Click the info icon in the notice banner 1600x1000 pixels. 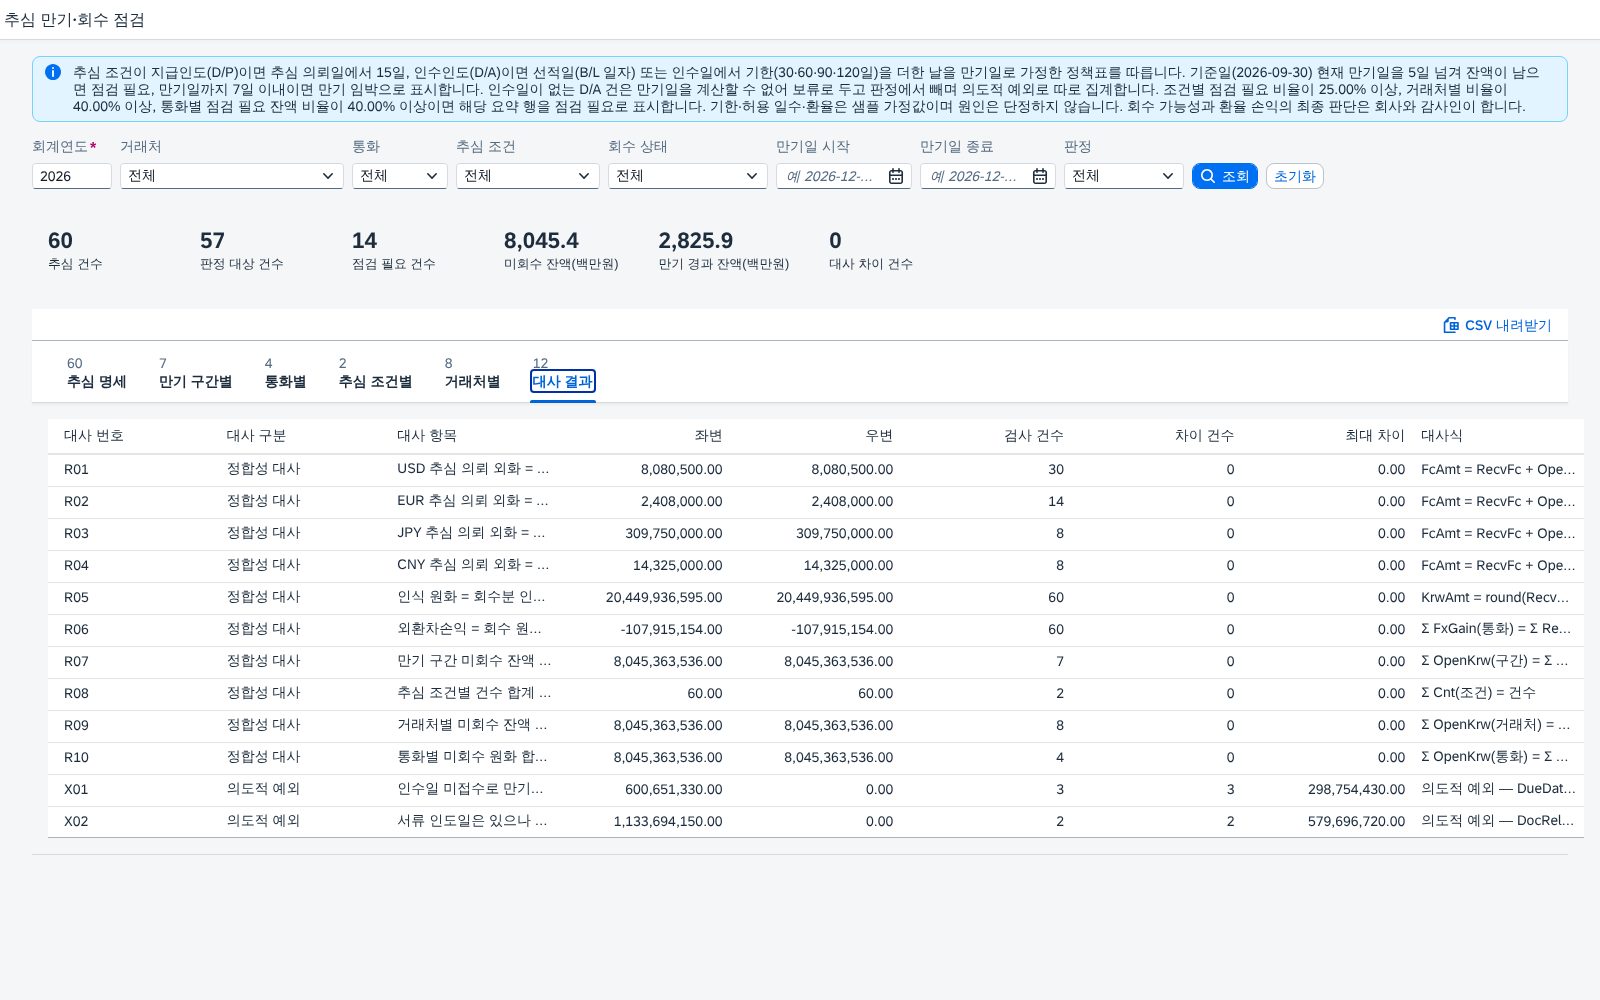[53, 72]
